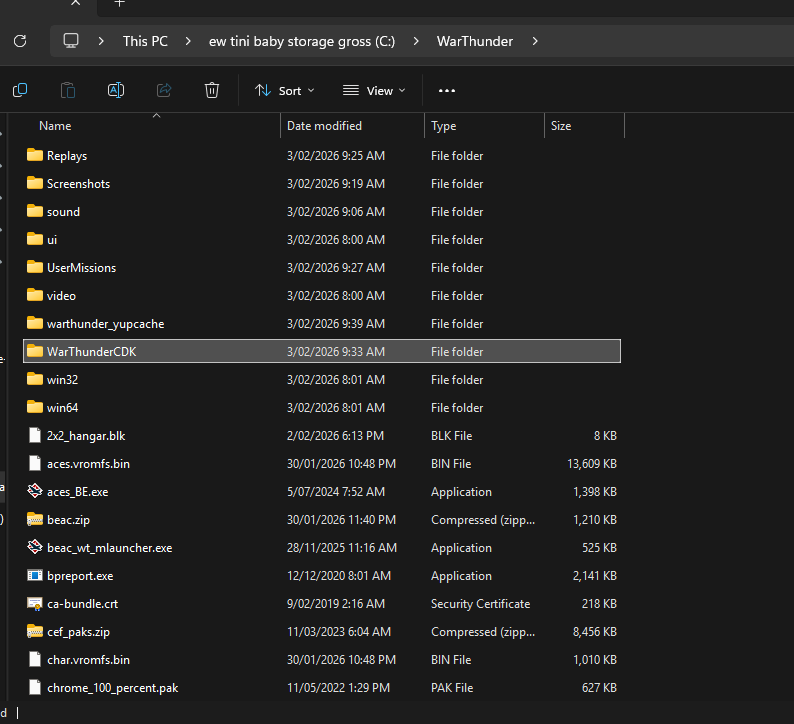Image resolution: width=794 pixels, height=724 pixels.
Task: Go to the C: drive breadcrumb
Action: (302, 41)
